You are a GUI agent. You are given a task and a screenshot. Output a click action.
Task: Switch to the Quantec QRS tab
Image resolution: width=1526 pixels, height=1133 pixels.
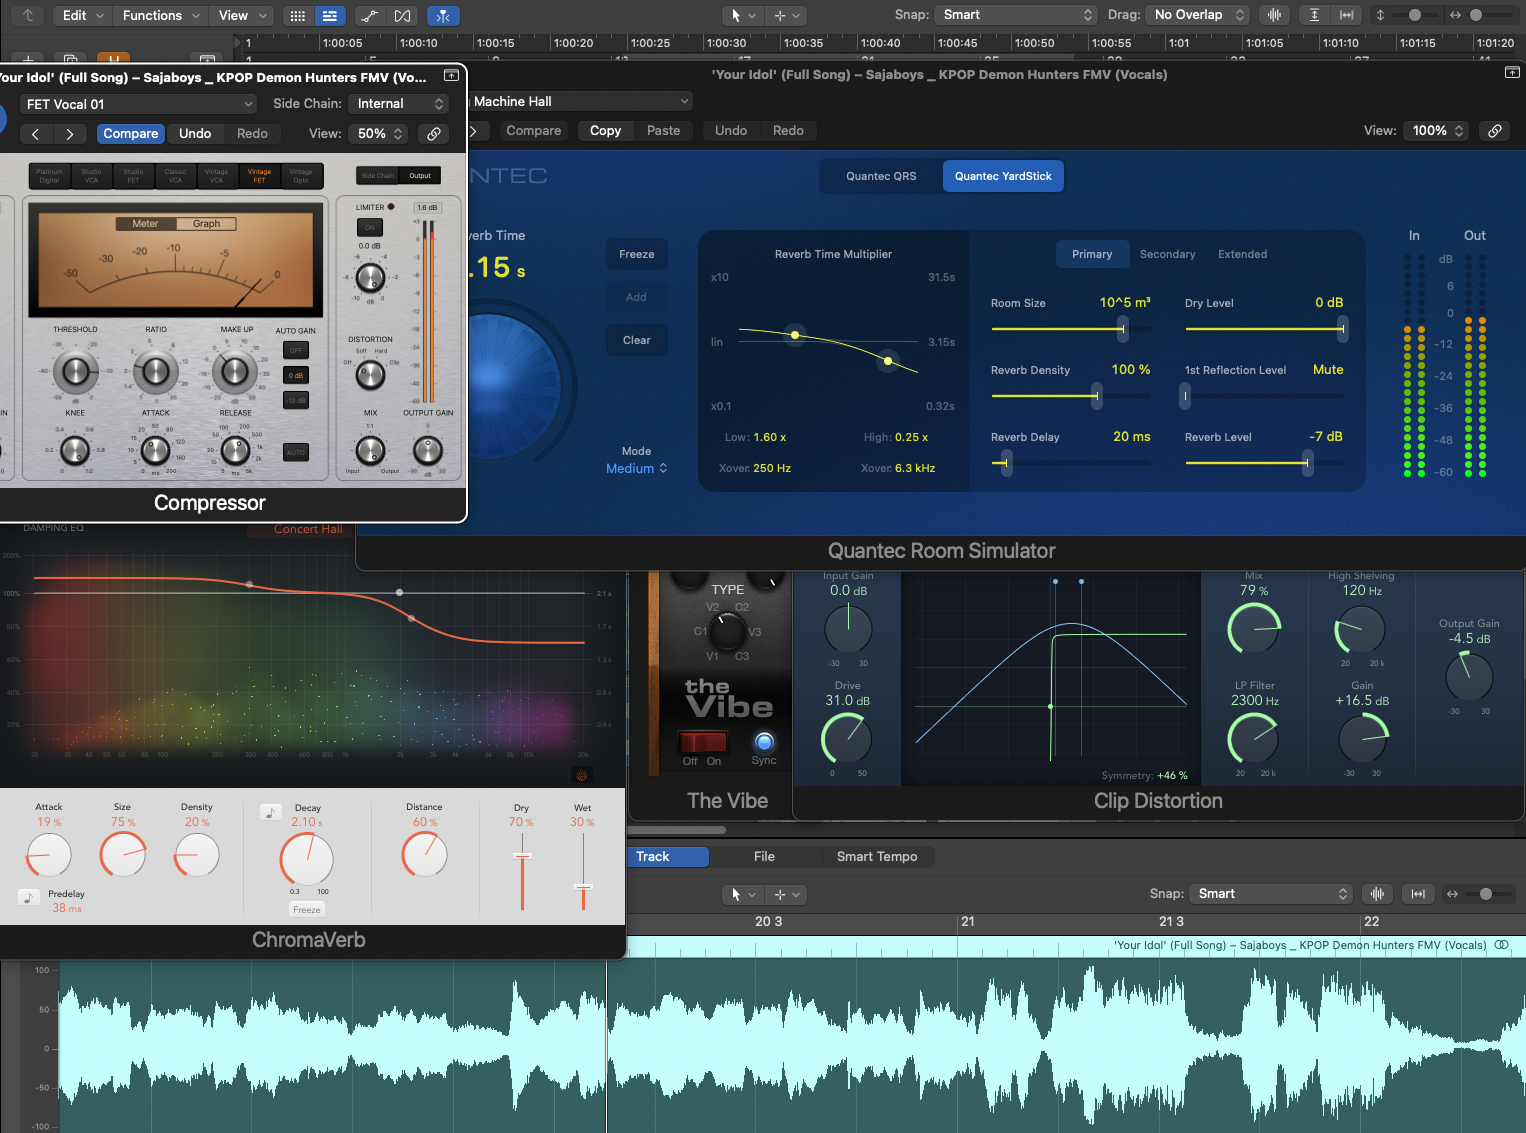880,176
